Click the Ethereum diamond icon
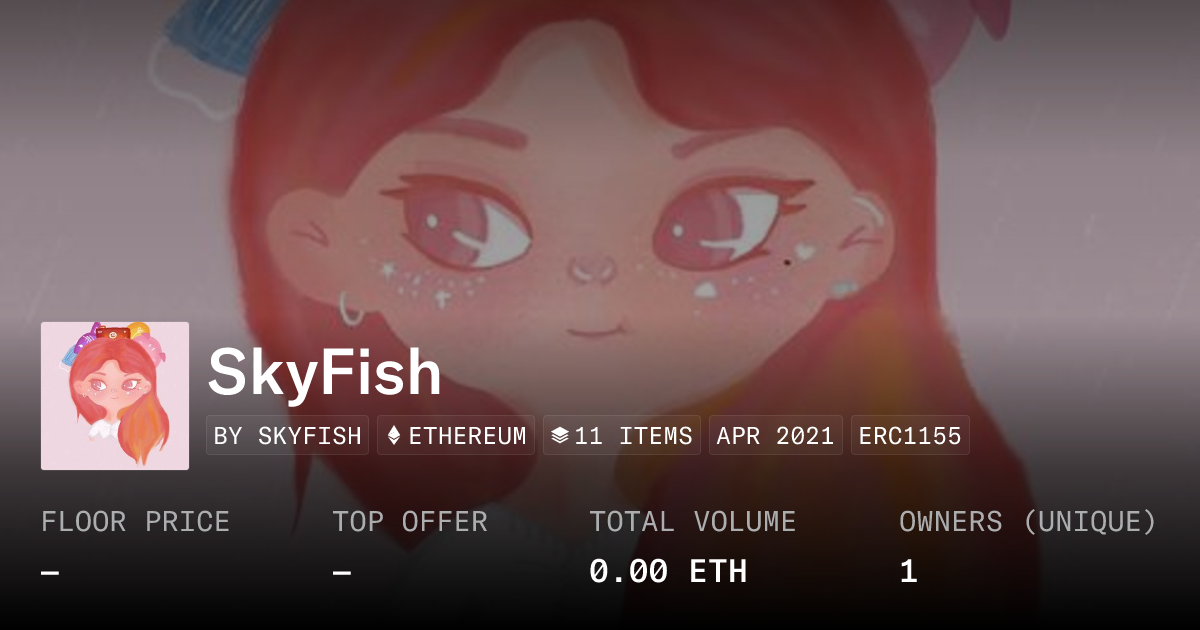 tap(394, 436)
